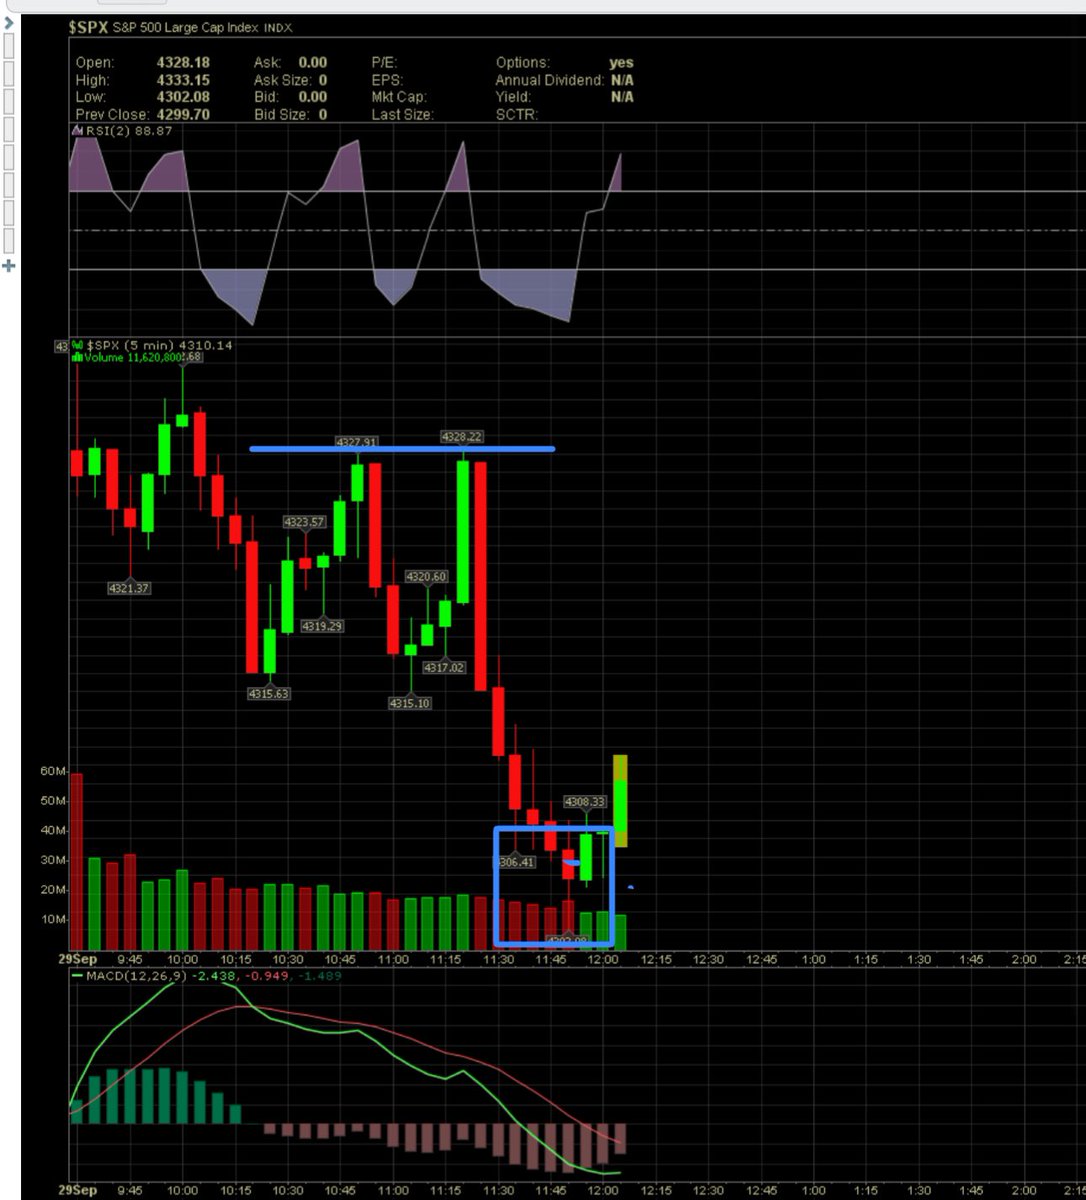
Task: Click the Last Size label
Action: 402,114
